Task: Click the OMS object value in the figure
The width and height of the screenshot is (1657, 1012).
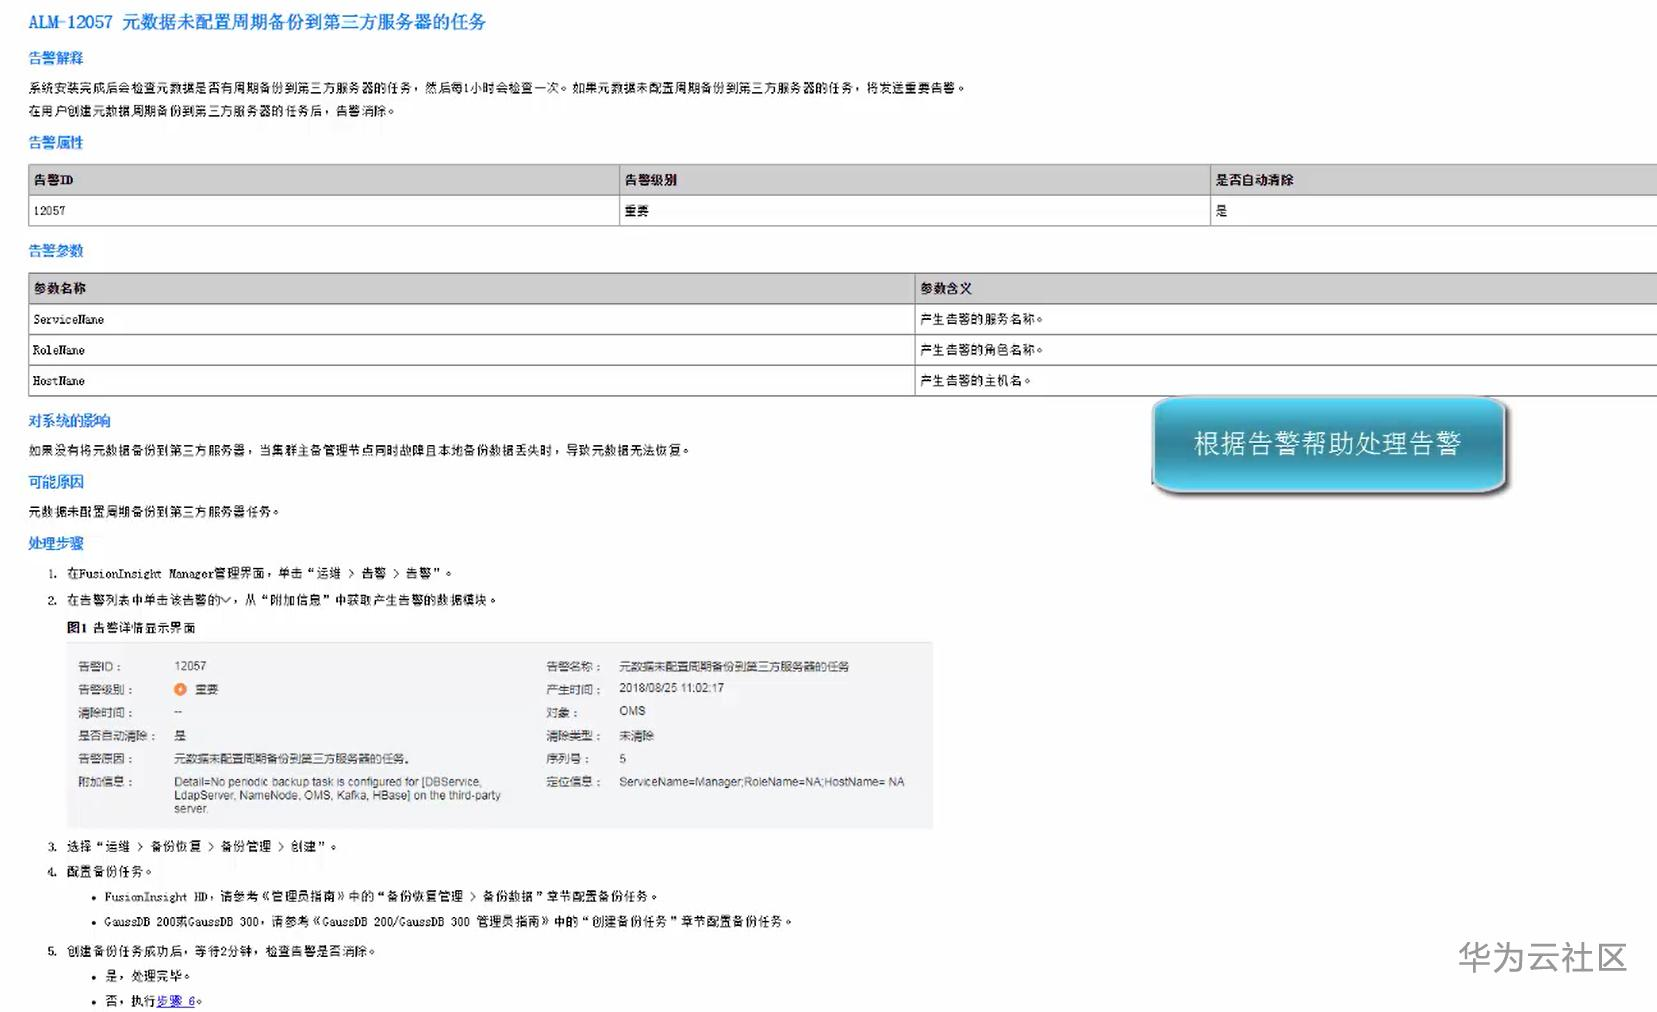Action: click(632, 711)
